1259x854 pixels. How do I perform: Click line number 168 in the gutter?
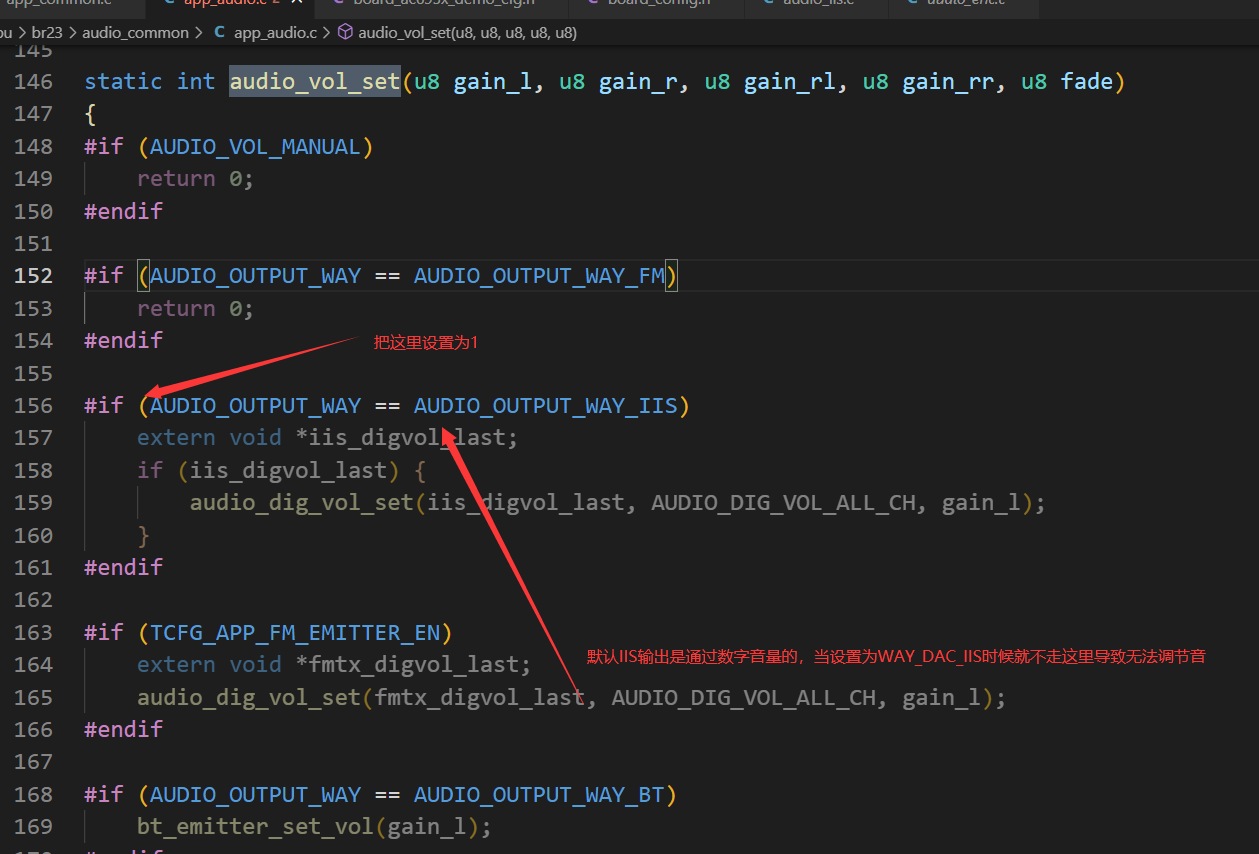pos(33,794)
